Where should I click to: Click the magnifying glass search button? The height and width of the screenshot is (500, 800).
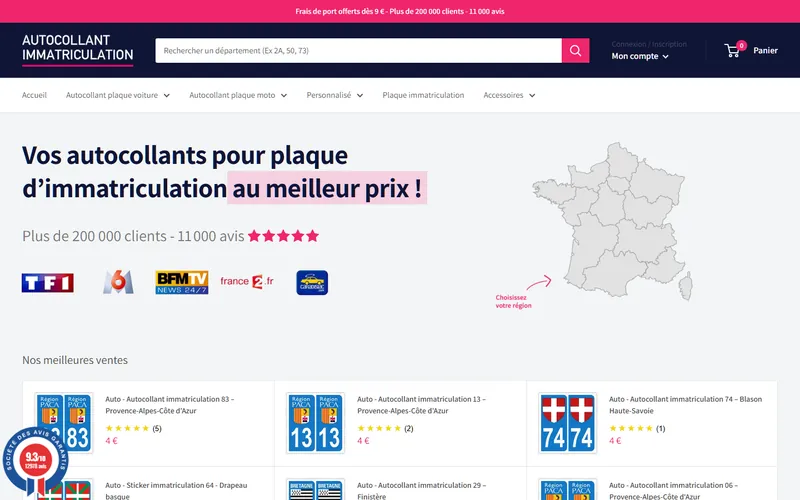pos(575,51)
